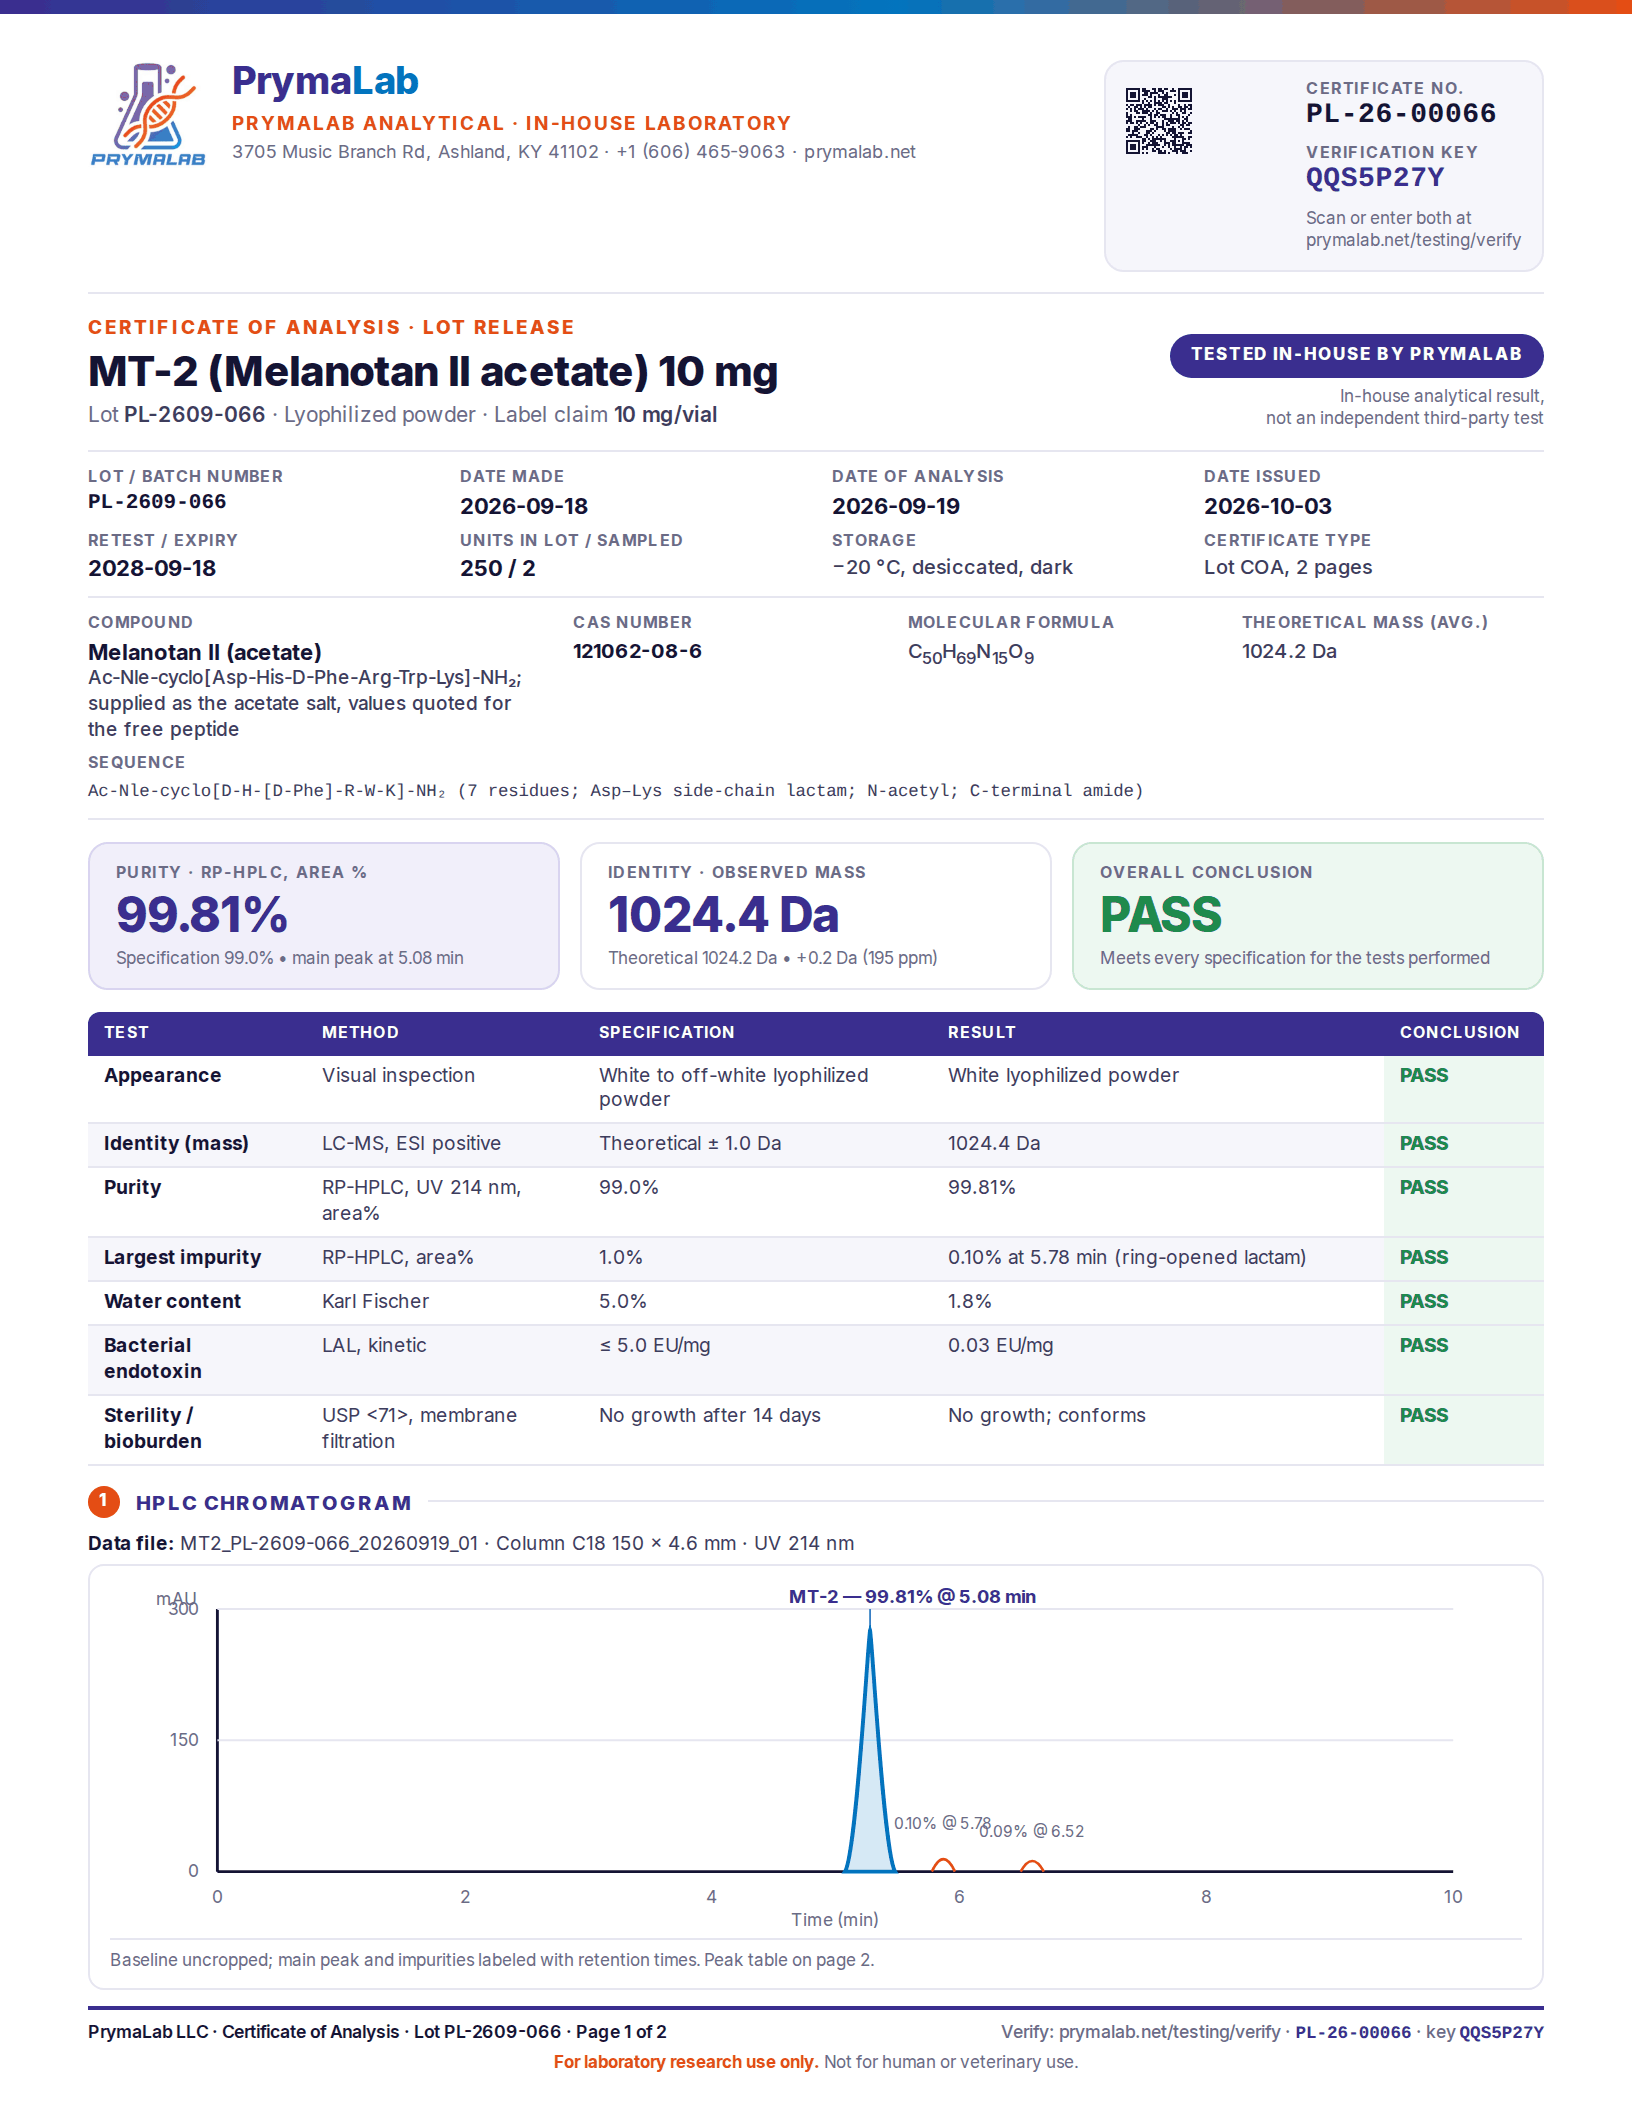Click the SPECIFICATION column header
Viewport: 1632px width, 2112px height.
click(x=667, y=1033)
